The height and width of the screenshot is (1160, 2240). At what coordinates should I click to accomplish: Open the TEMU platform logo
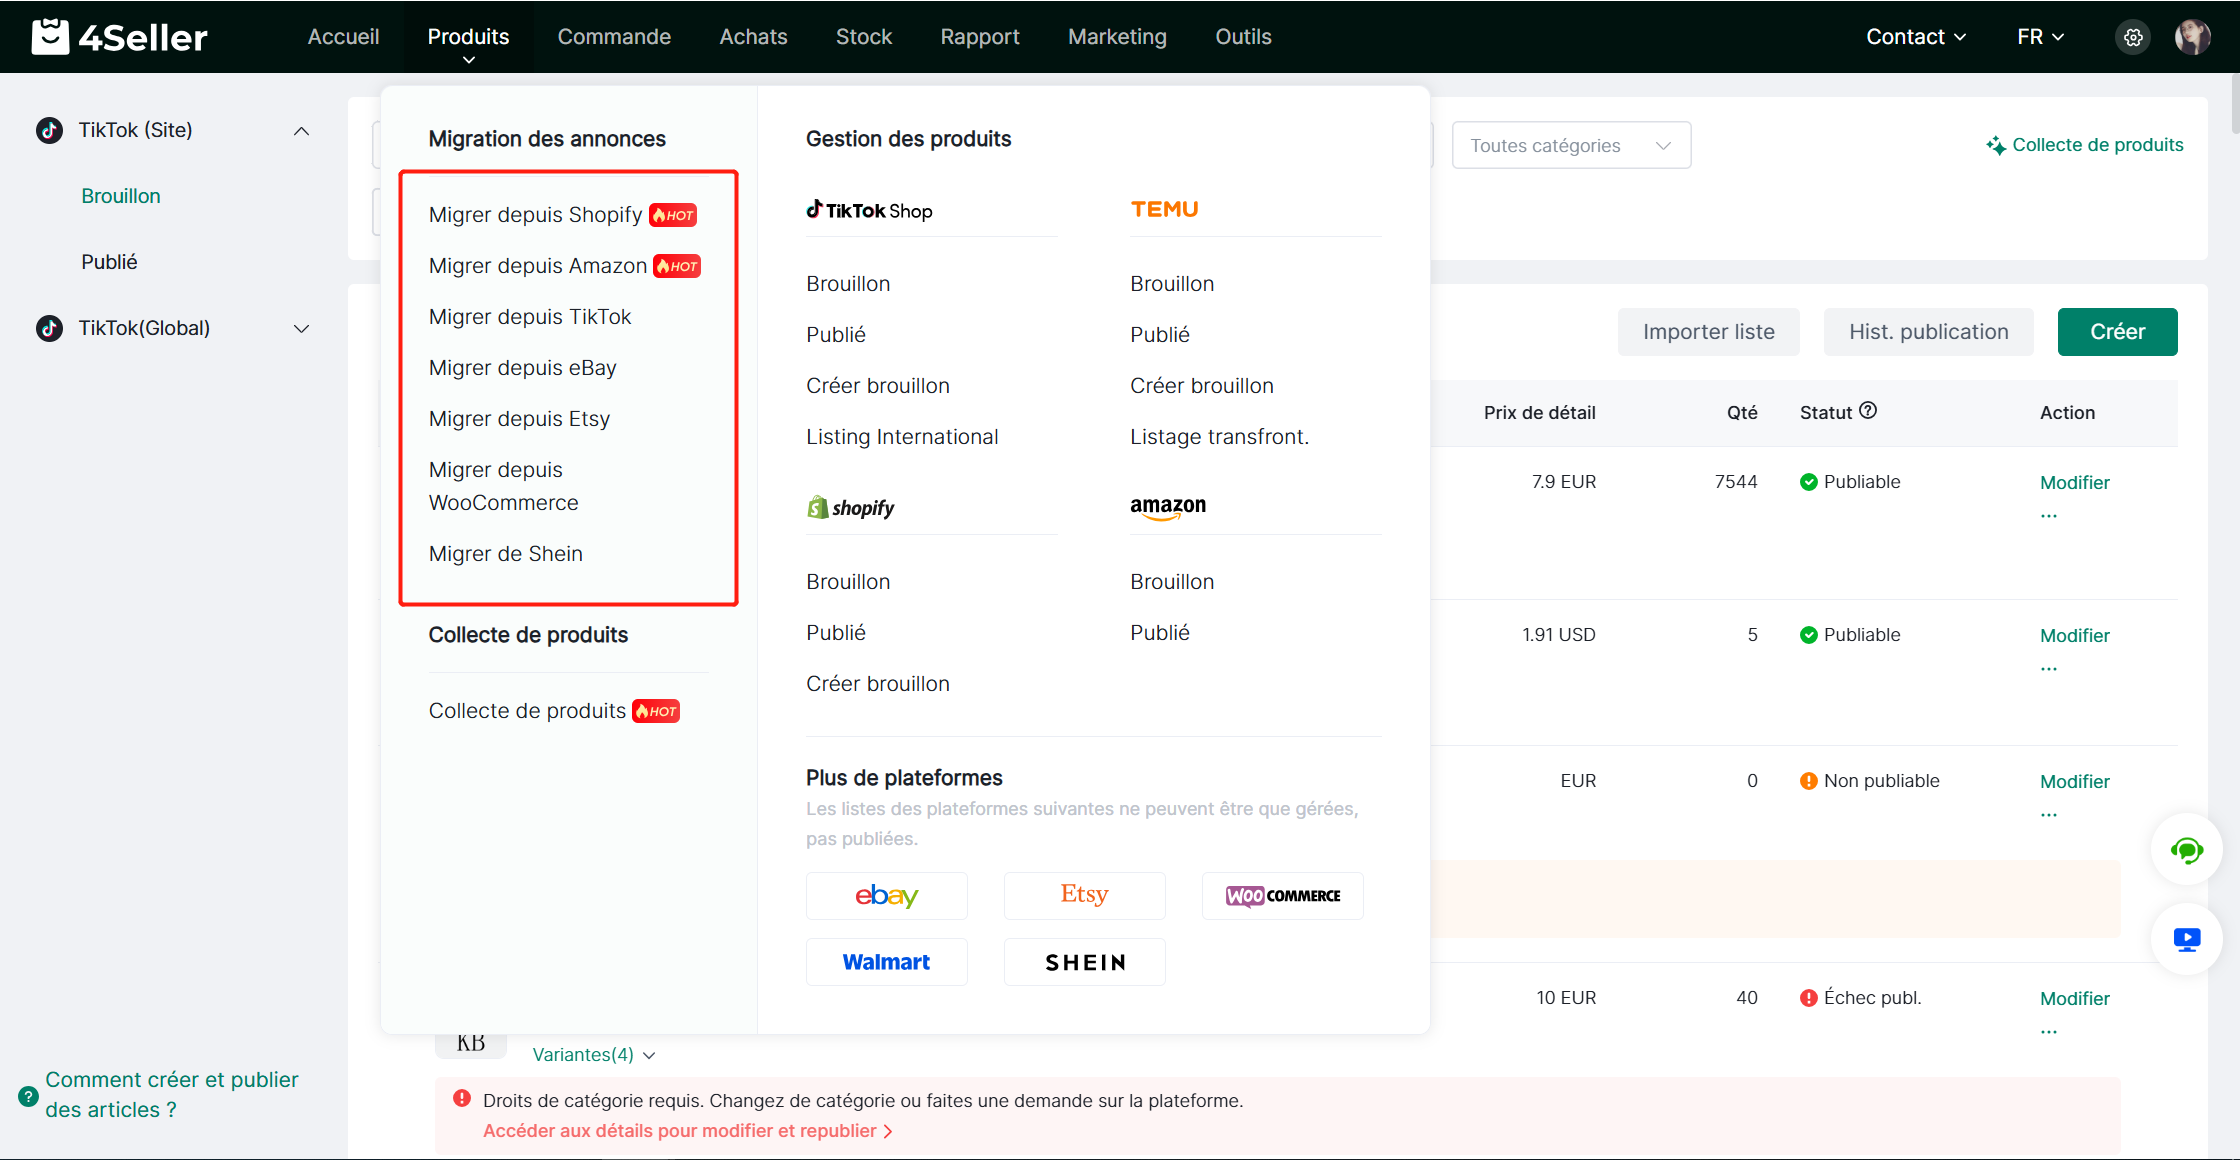[1164, 209]
